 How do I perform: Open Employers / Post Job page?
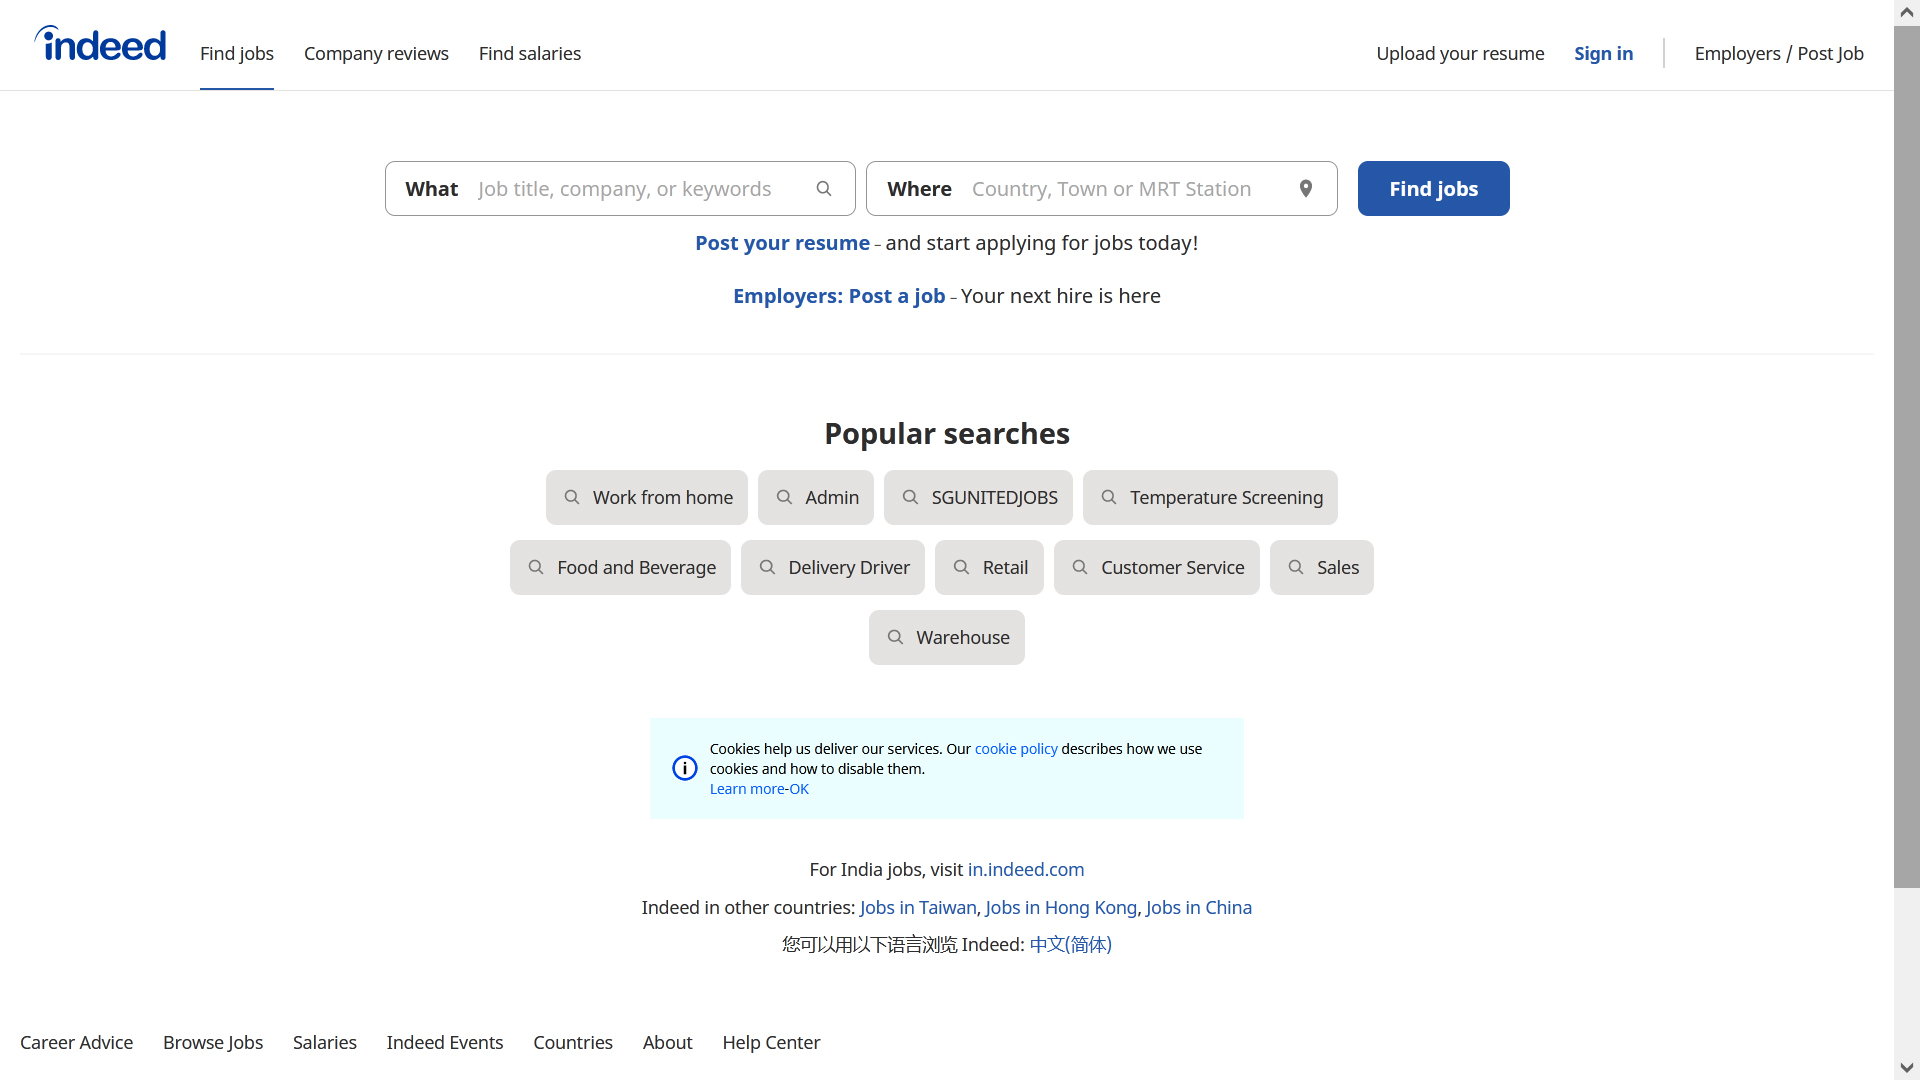coord(1779,54)
